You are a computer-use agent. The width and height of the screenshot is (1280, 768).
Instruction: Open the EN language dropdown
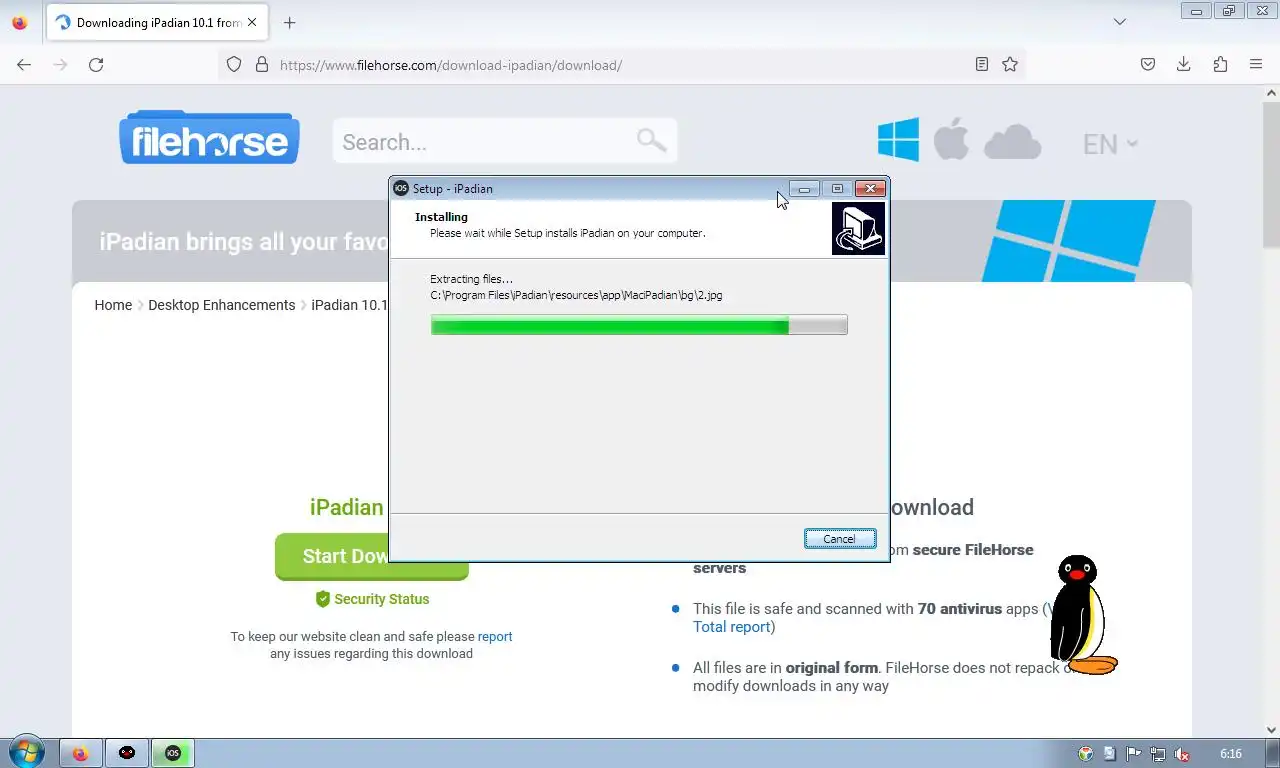click(x=1110, y=144)
